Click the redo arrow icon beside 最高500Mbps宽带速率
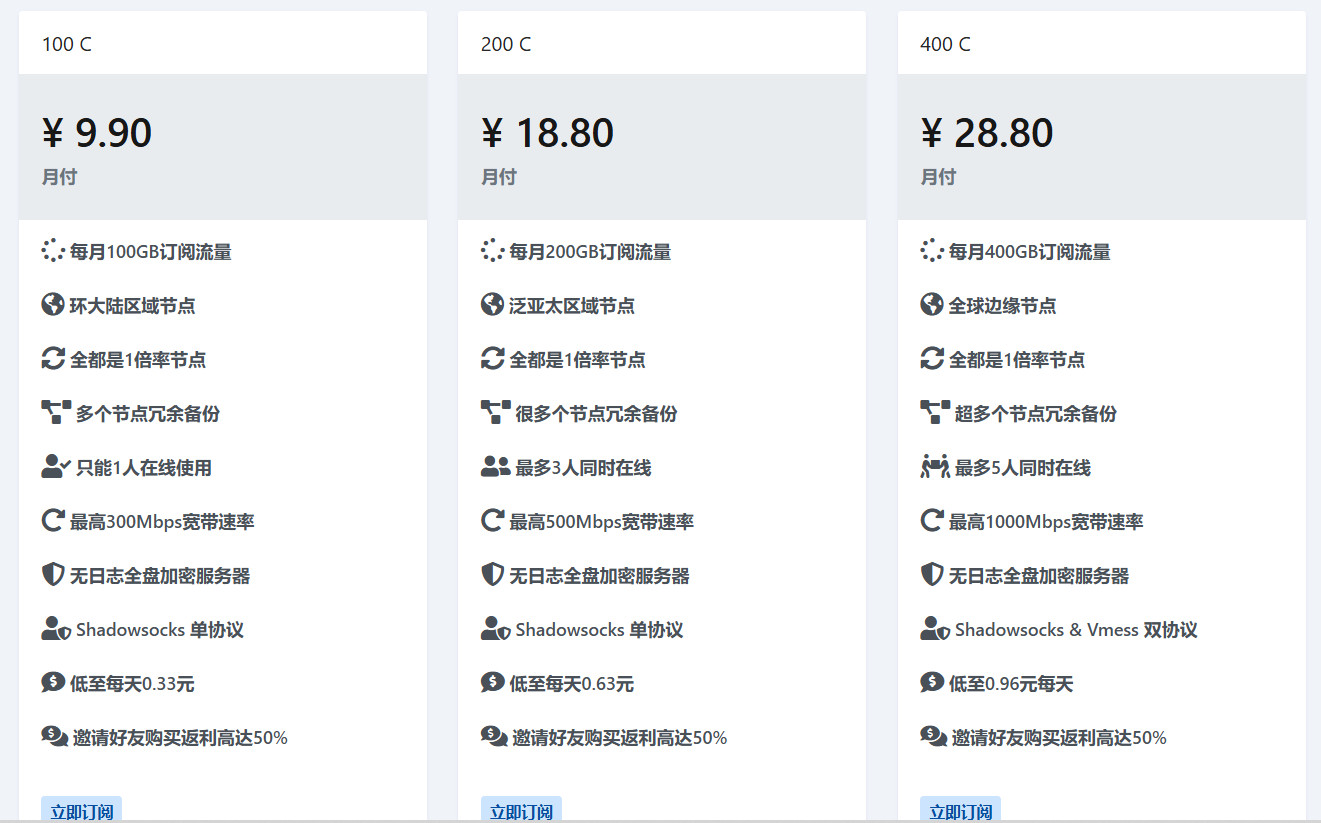Viewport: 1321px width, 823px height. tap(492, 521)
